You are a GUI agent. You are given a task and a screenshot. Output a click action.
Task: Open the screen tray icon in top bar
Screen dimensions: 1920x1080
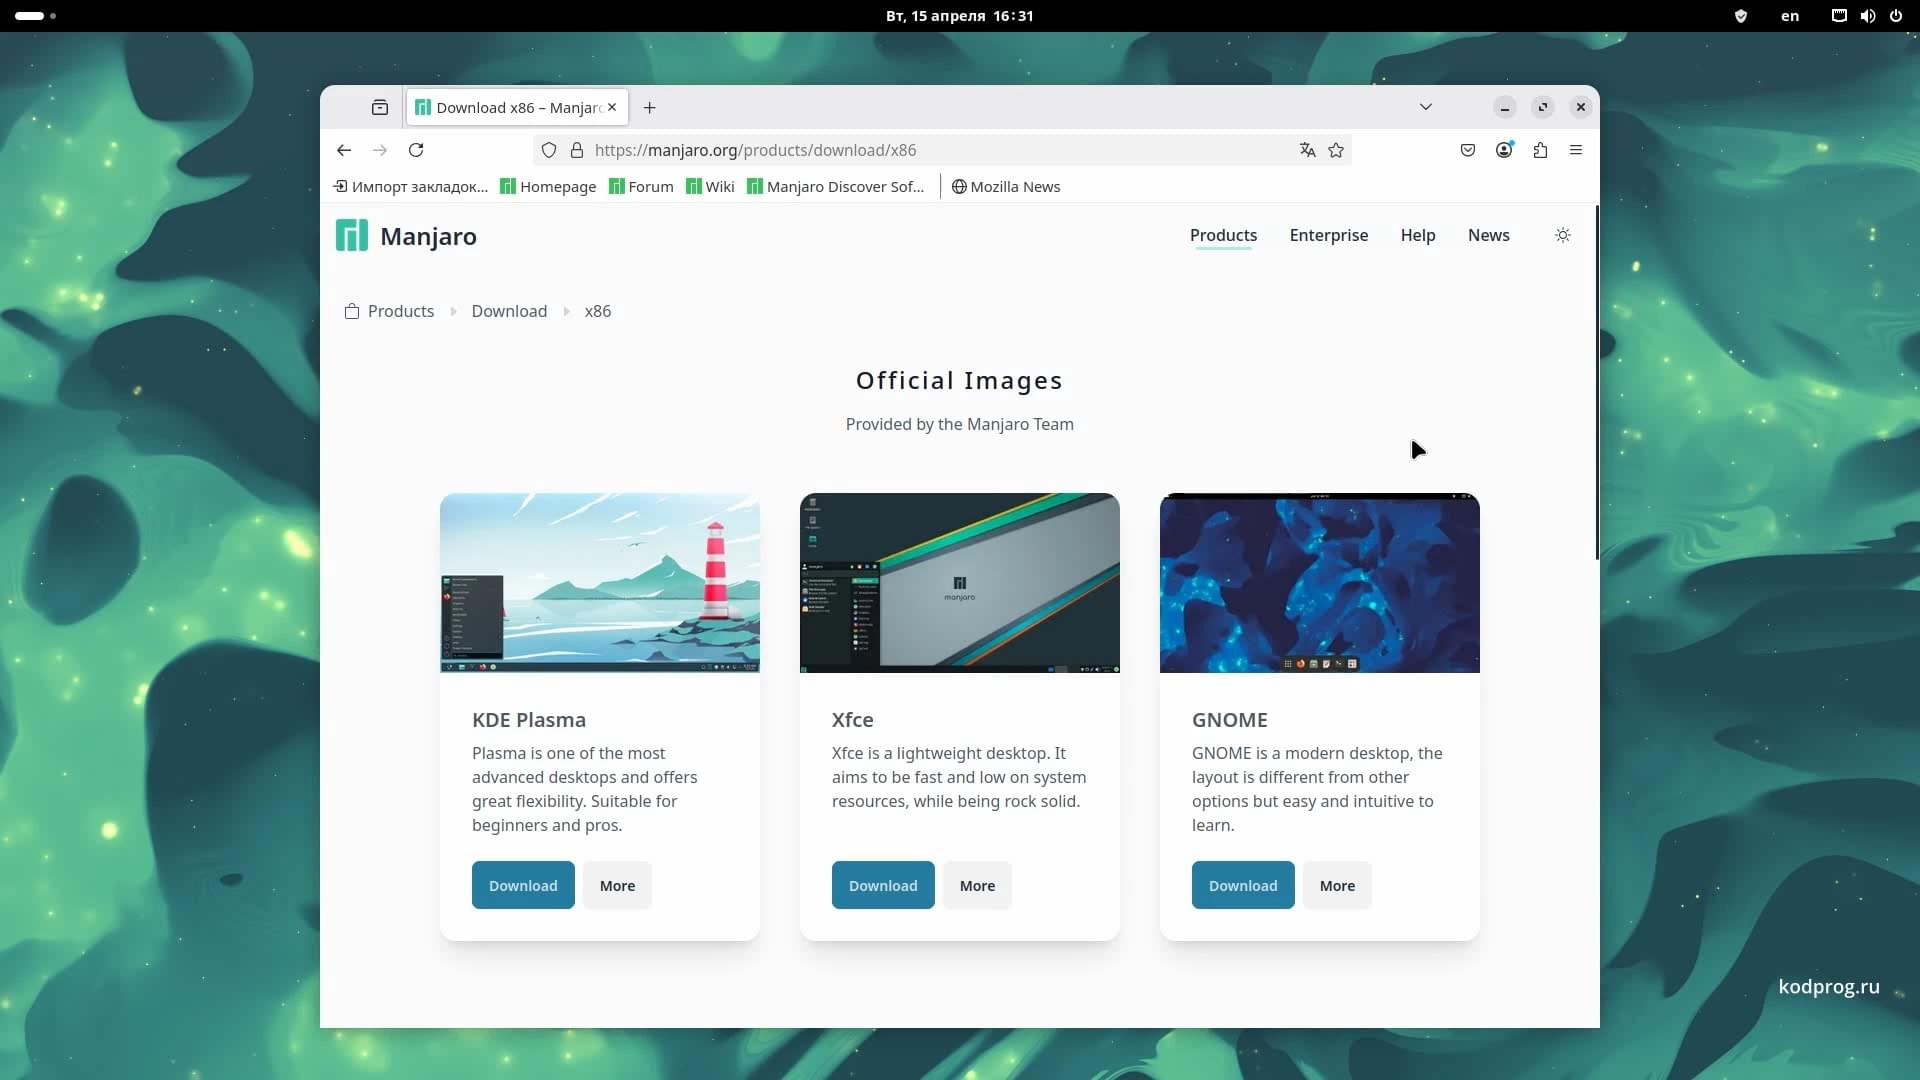(1839, 16)
